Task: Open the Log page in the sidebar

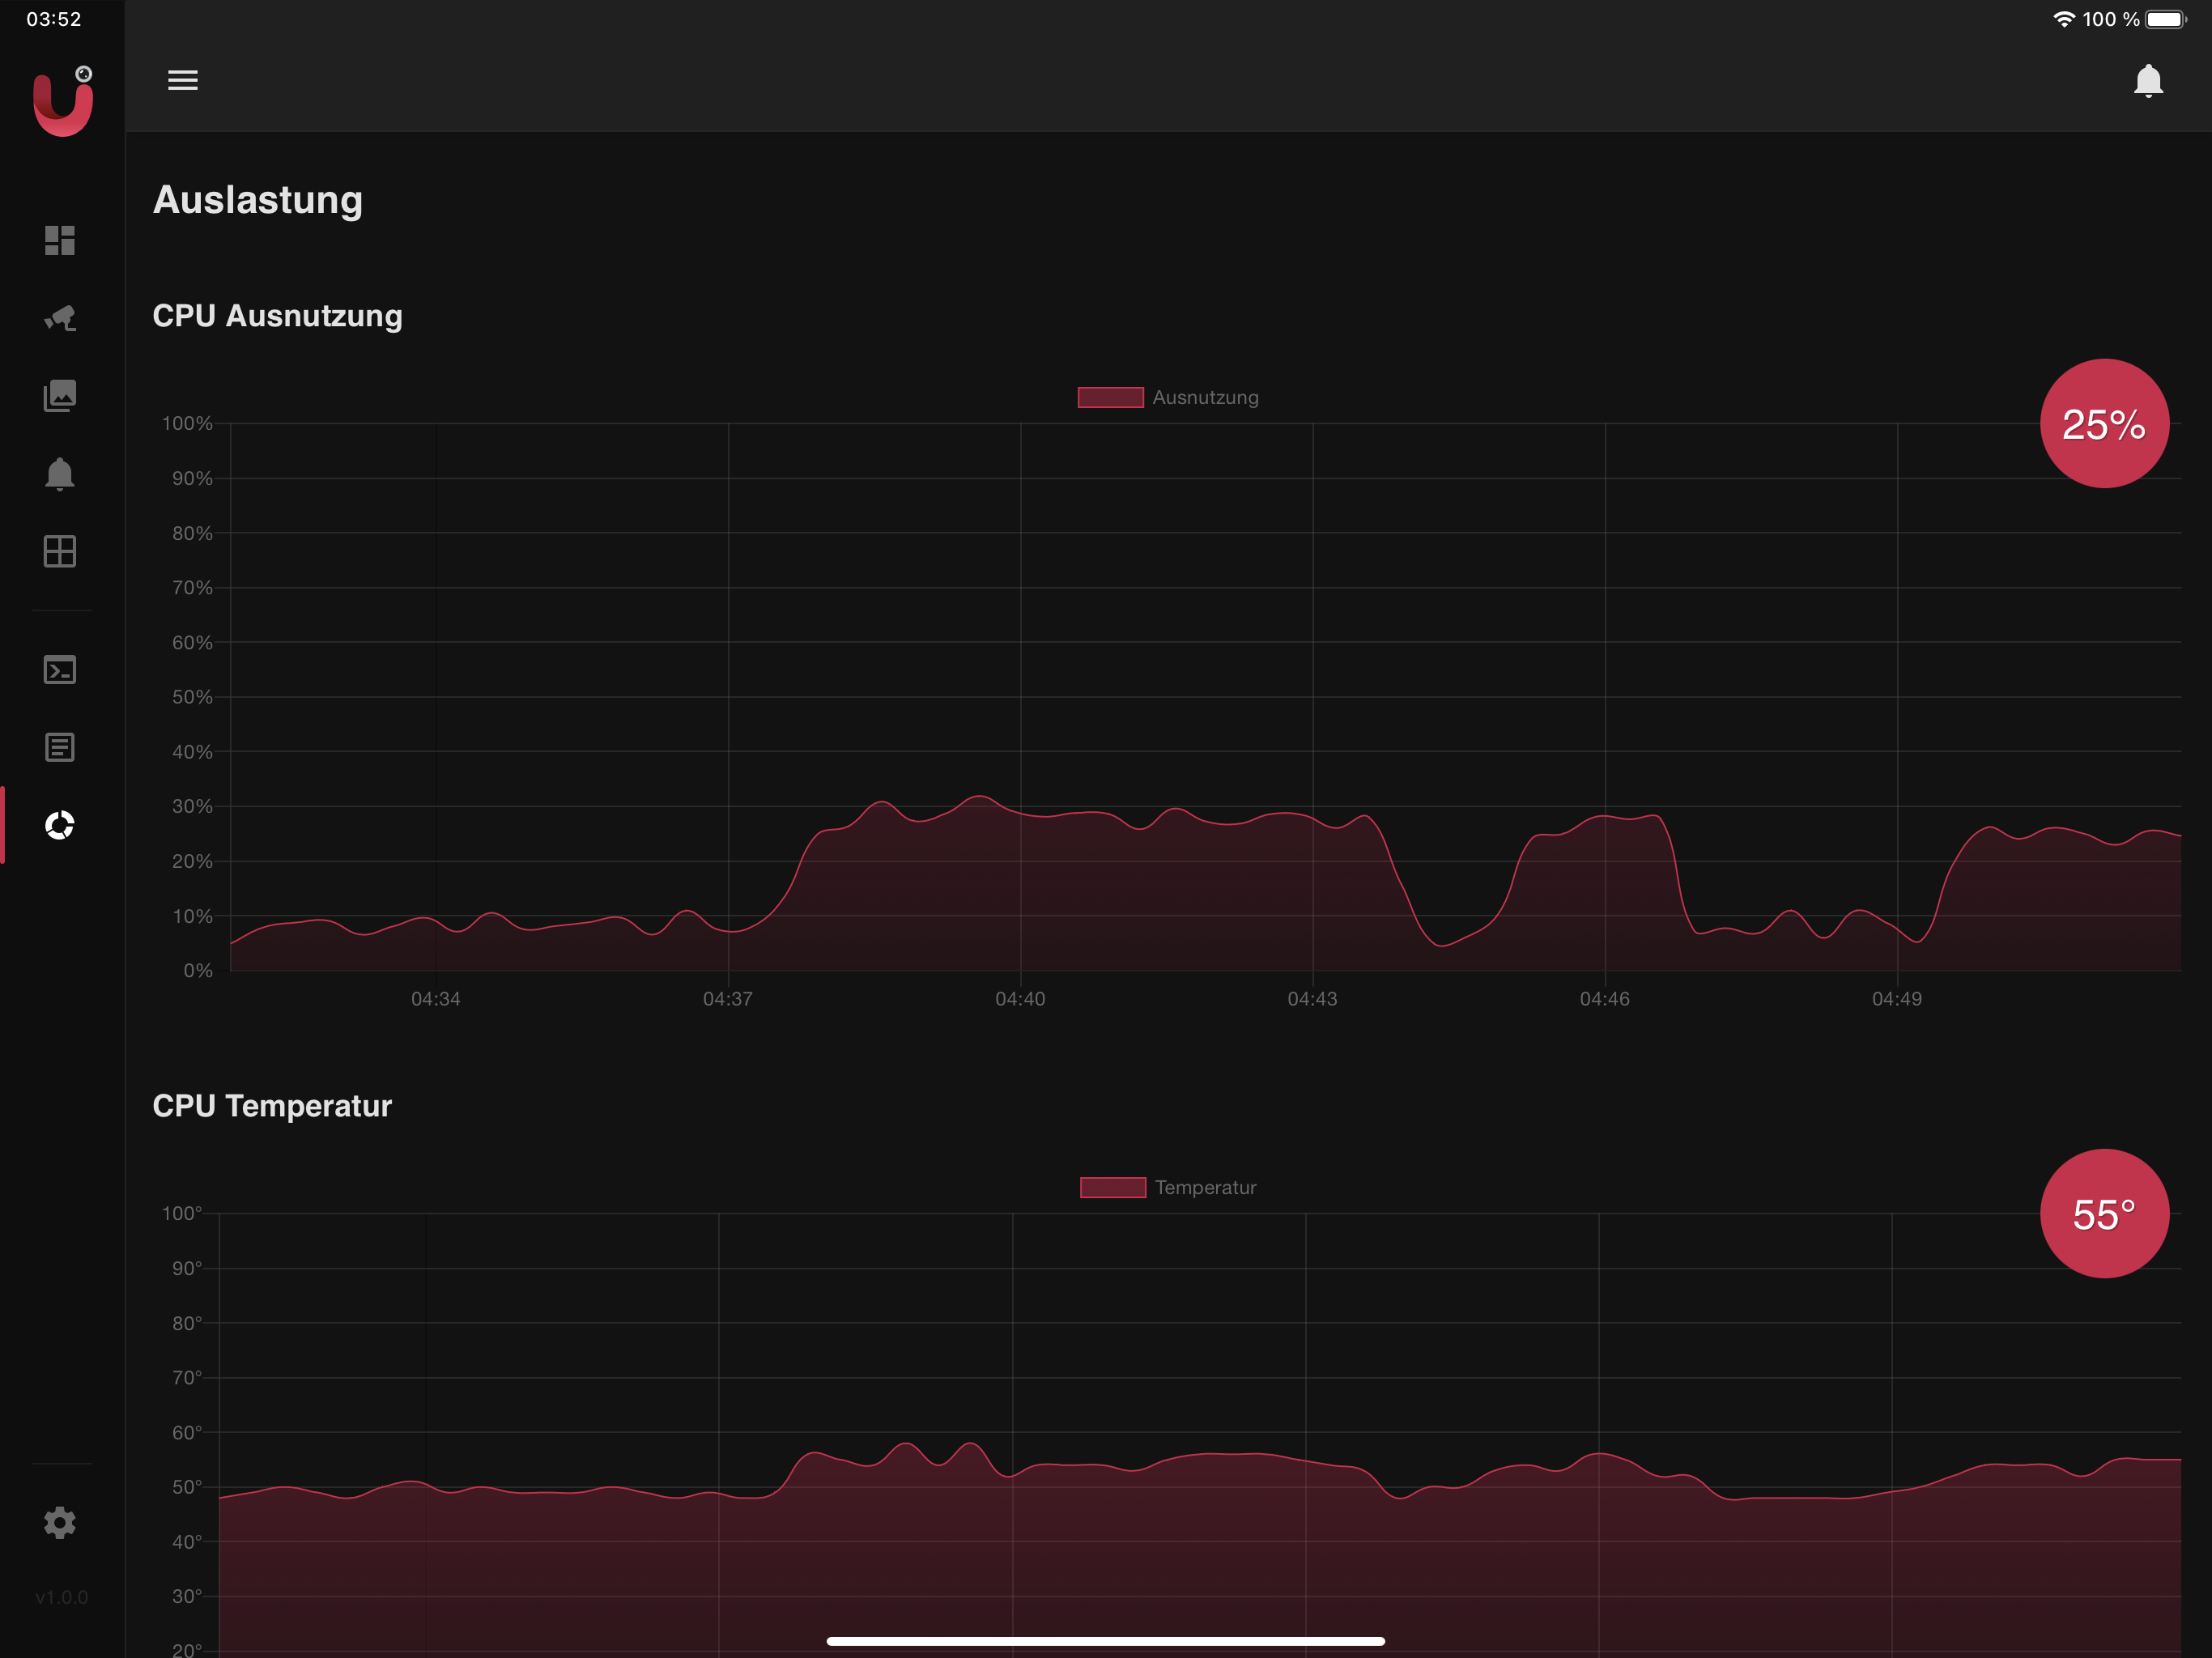Action: coord(60,747)
